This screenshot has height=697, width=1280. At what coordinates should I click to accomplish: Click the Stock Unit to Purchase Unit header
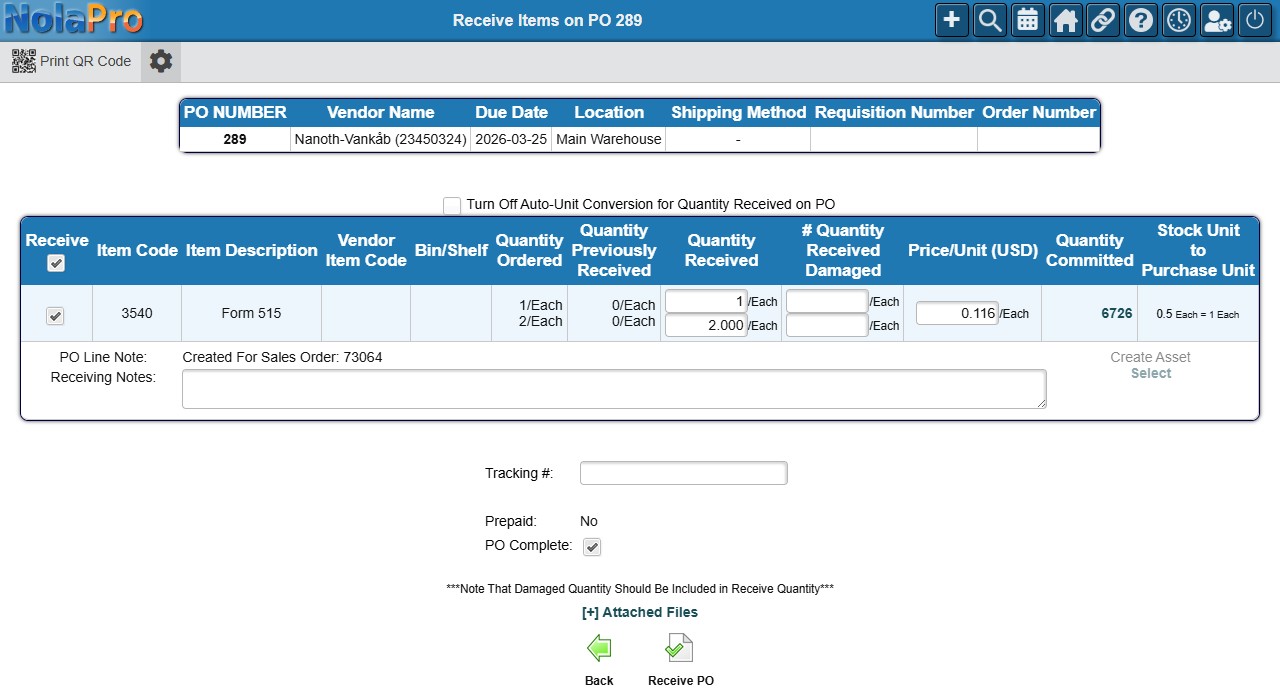(1198, 250)
